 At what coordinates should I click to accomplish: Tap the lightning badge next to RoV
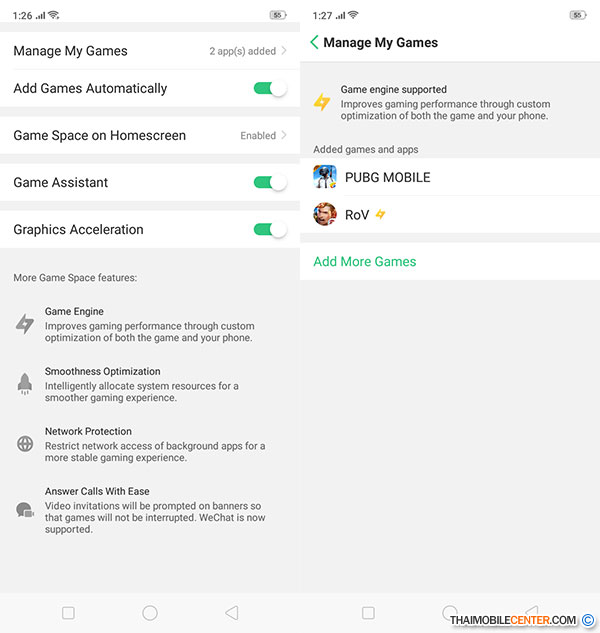point(380,215)
